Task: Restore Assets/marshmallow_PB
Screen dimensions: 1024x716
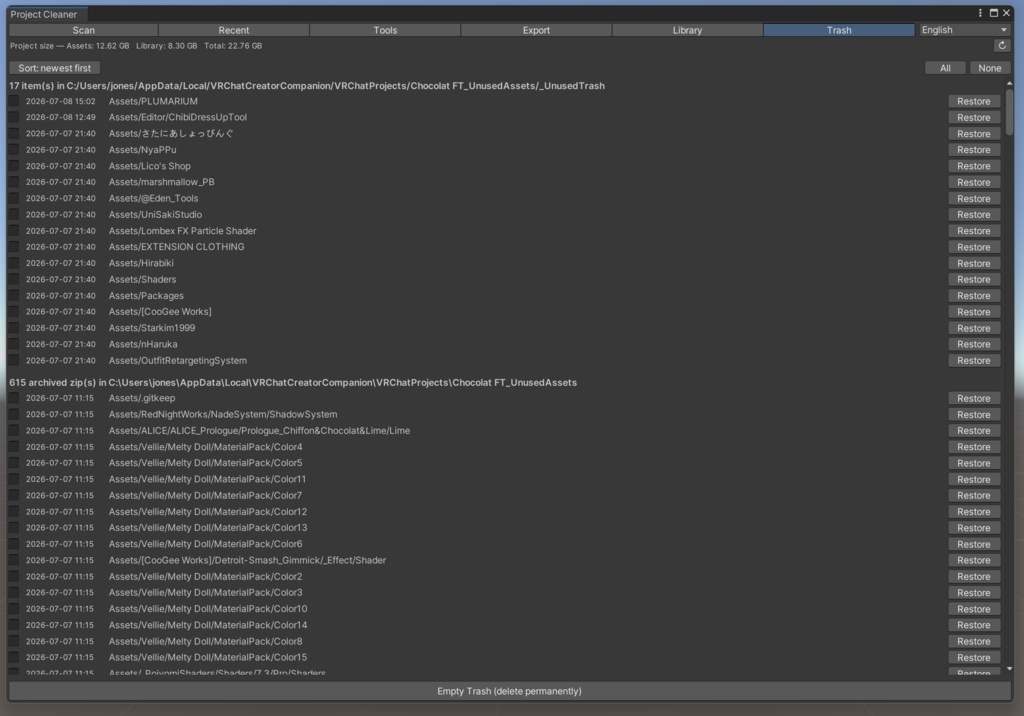Action: (x=974, y=182)
